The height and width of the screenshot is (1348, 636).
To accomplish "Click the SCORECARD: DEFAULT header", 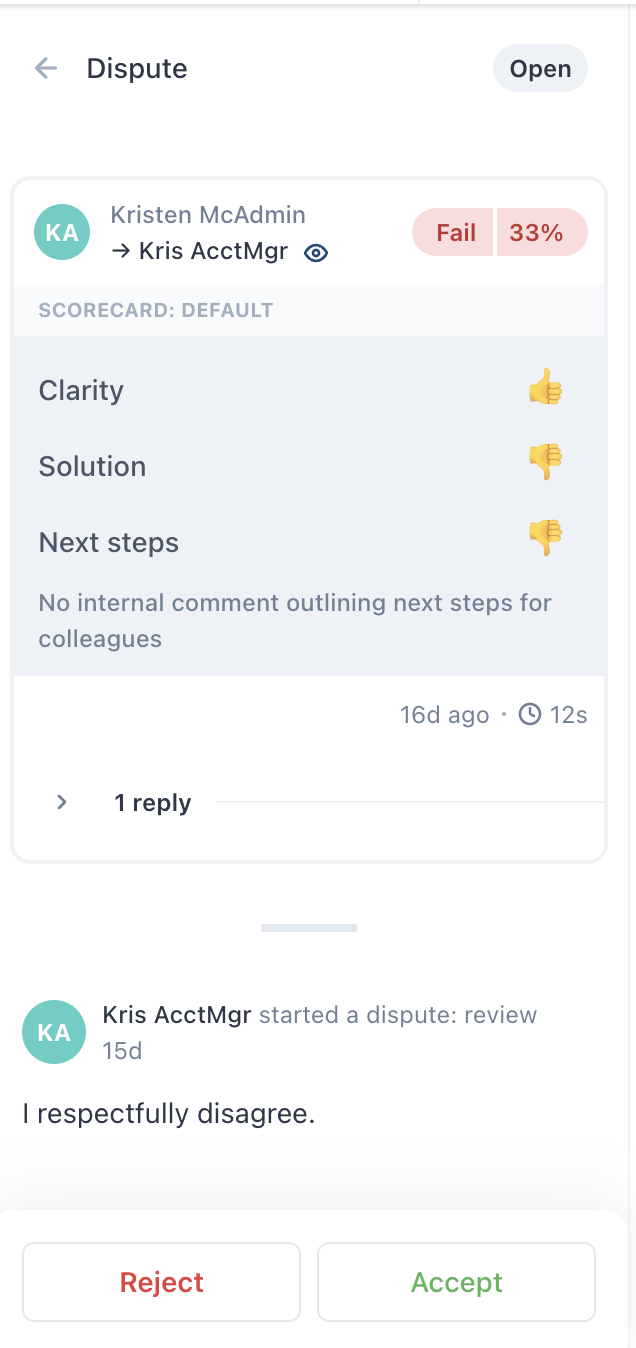I will (x=156, y=310).
